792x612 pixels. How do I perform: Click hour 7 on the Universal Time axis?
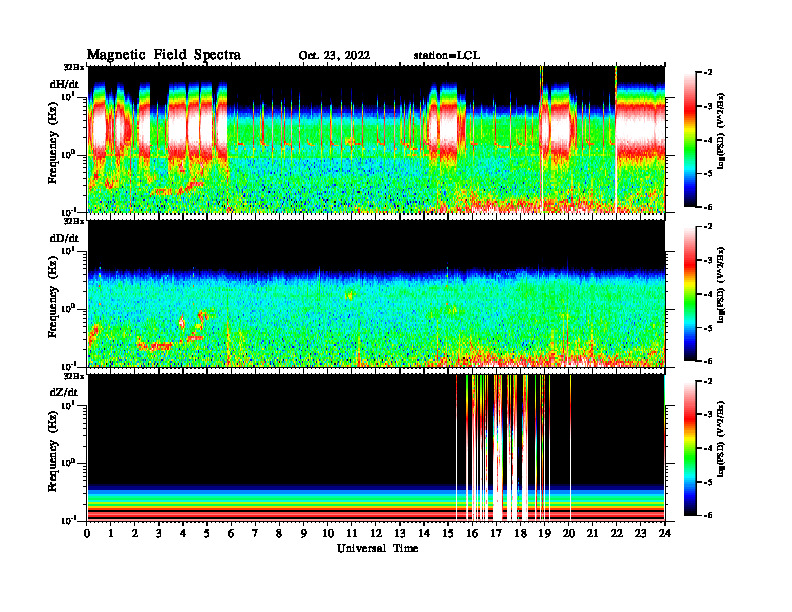256,533
